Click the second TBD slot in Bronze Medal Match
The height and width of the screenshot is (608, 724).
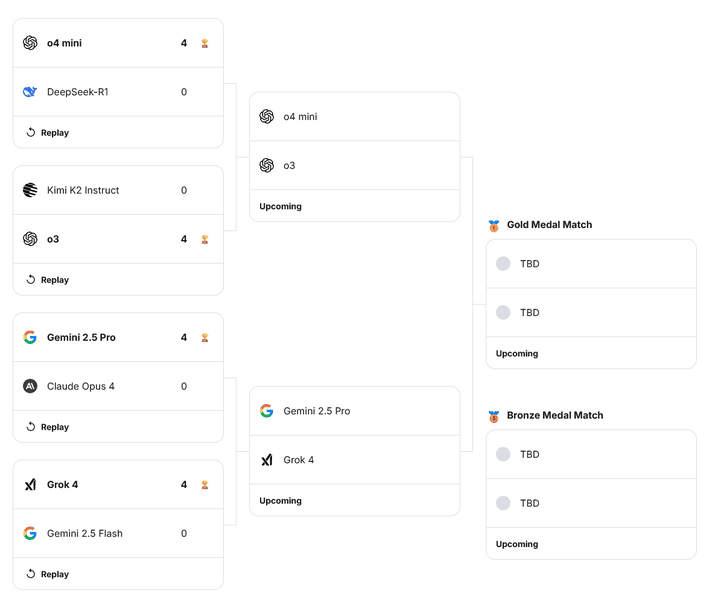tap(529, 503)
